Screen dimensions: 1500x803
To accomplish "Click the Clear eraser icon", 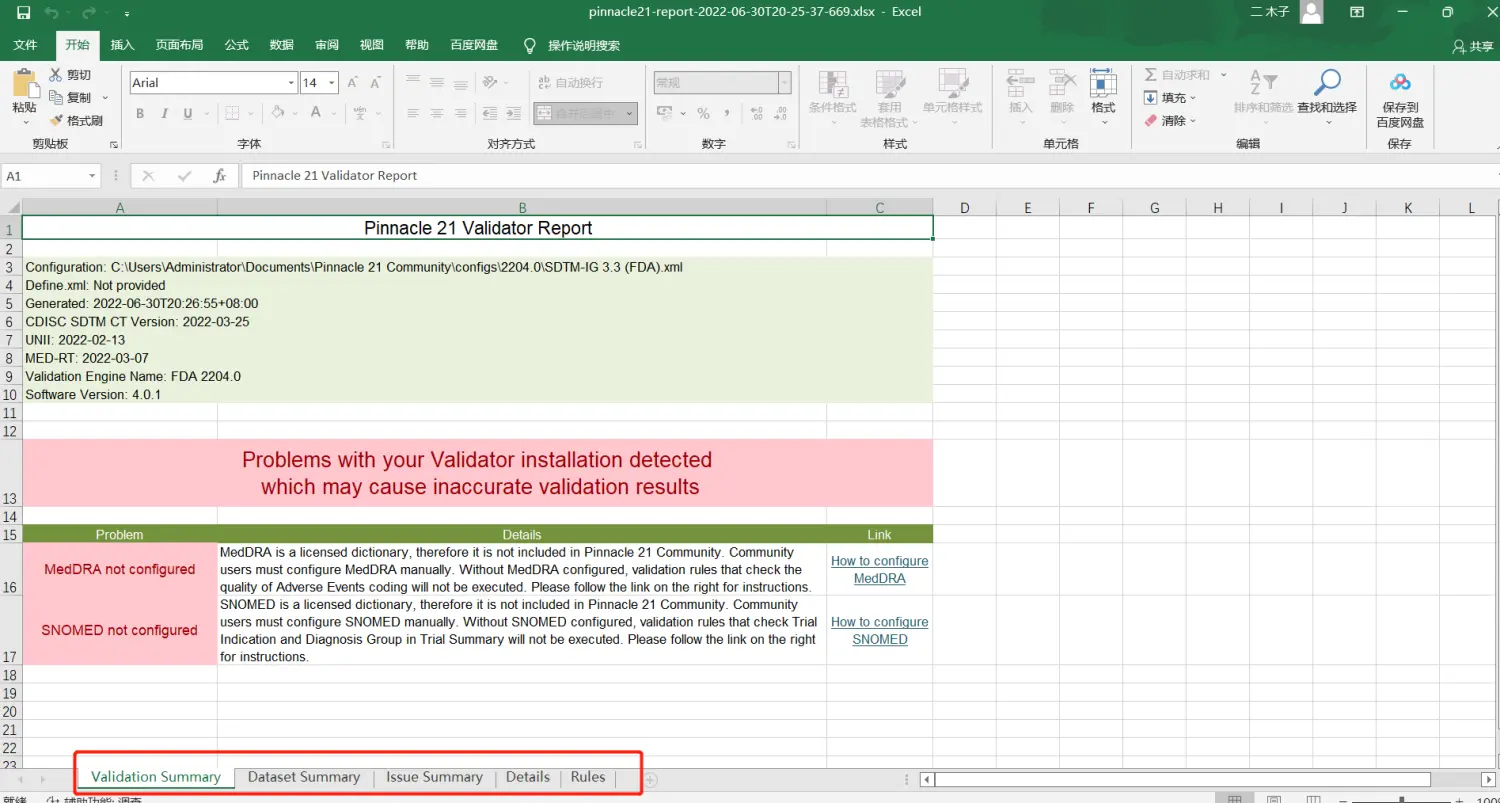I will [x=1151, y=120].
